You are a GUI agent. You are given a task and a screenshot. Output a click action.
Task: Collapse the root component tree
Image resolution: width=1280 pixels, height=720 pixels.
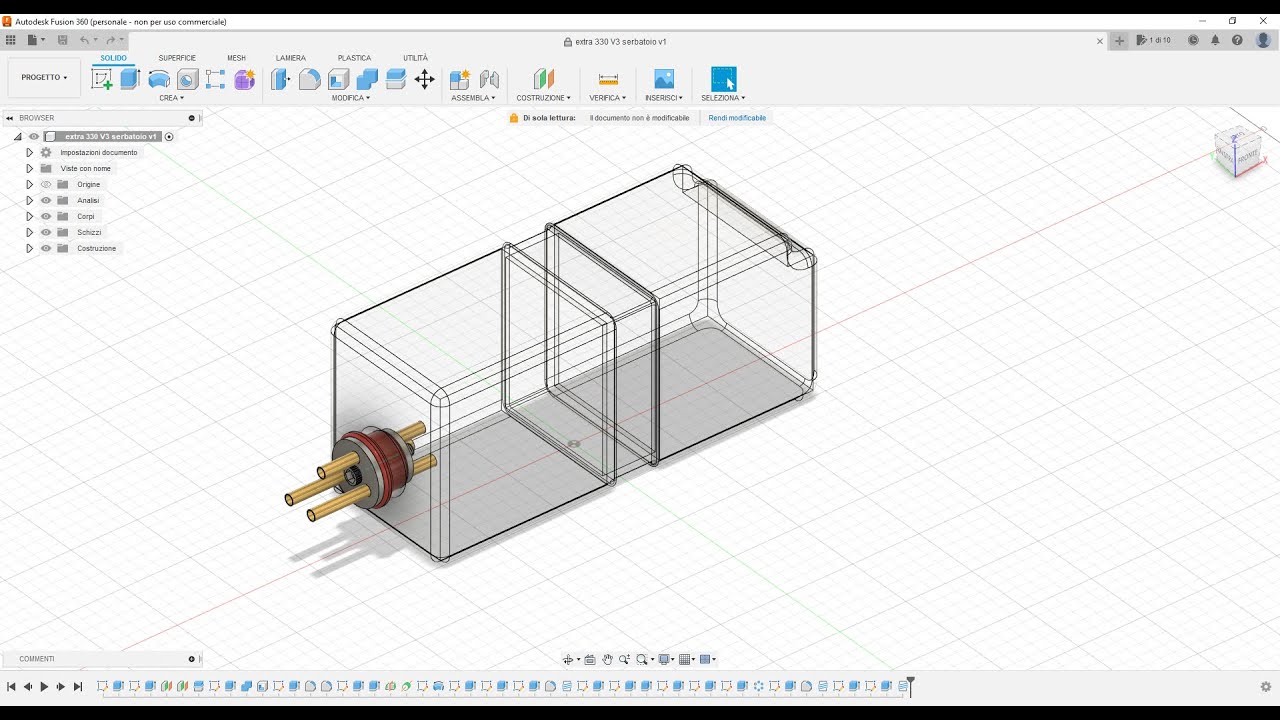coord(17,136)
